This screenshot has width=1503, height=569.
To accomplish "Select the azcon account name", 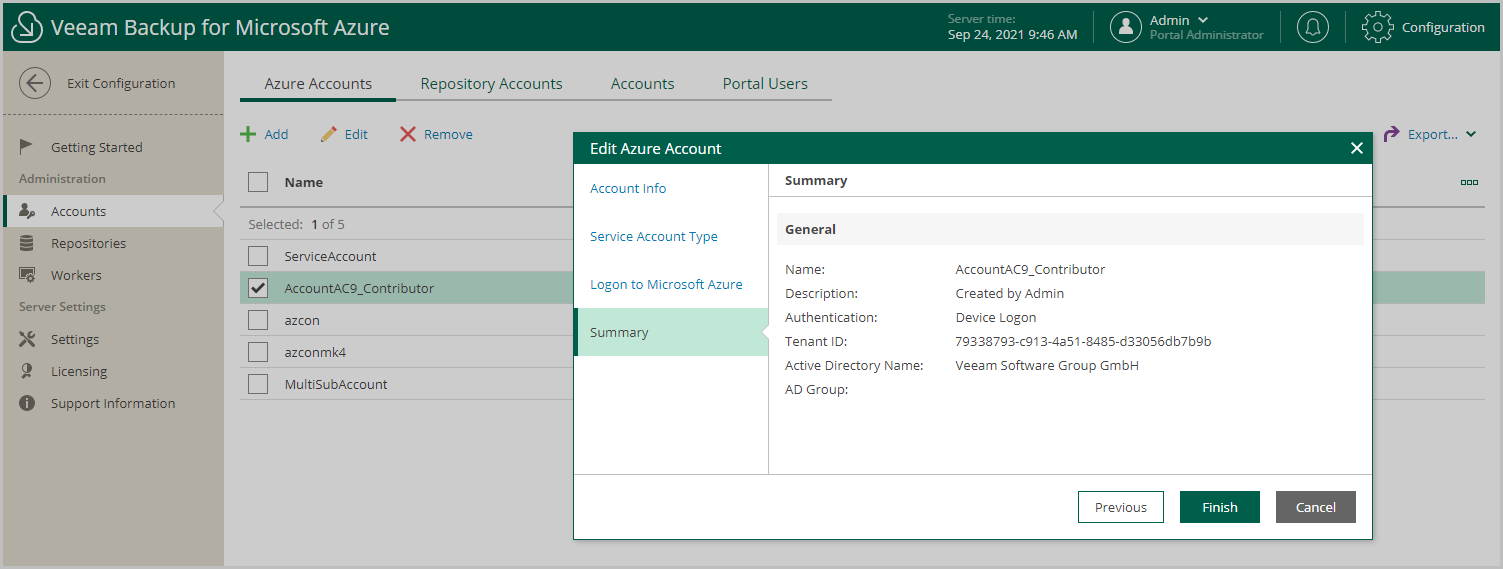I will (302, 320).
